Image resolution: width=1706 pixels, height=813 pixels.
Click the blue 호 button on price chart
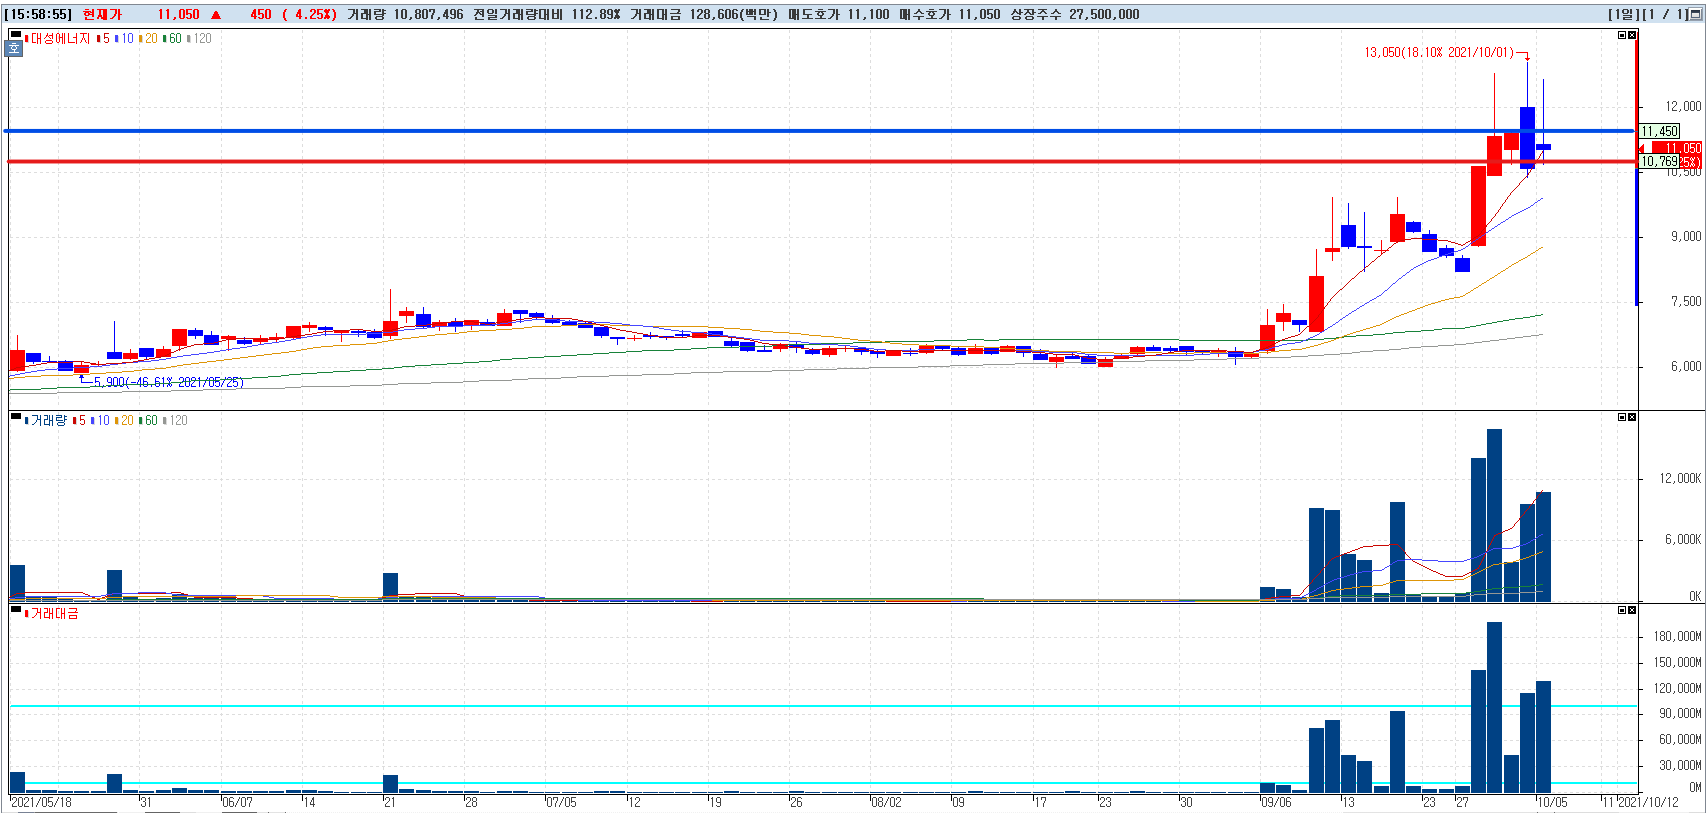tap(15, 48)
